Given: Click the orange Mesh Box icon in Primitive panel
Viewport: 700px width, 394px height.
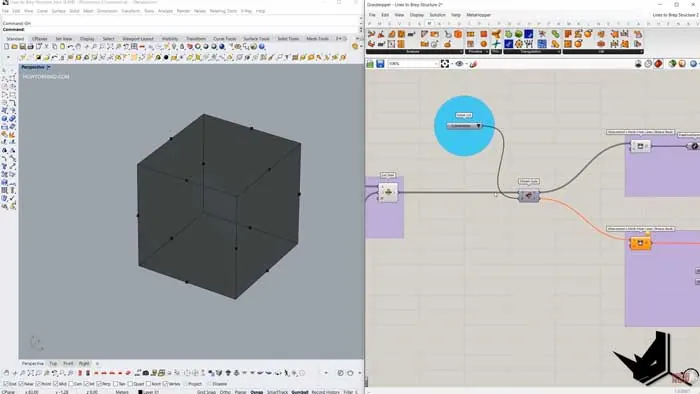Looking at the screenshot, I should pyautogui.click(x=483, y=34).
